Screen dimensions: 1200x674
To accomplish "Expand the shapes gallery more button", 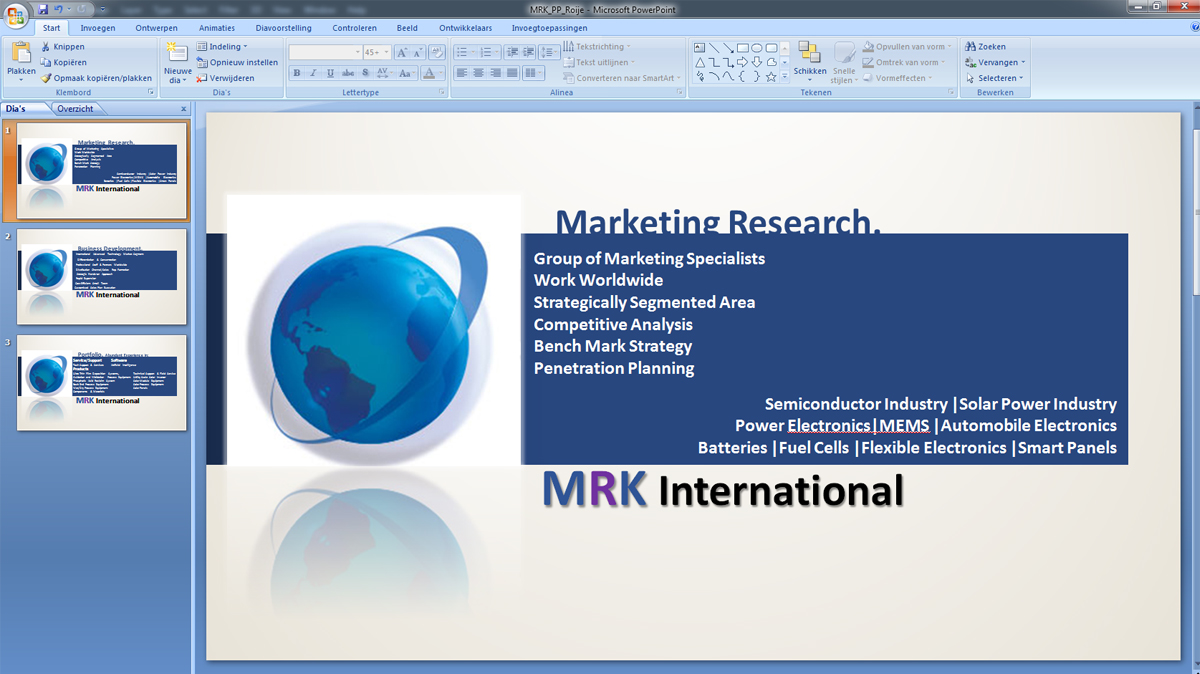I will point(785,77).
